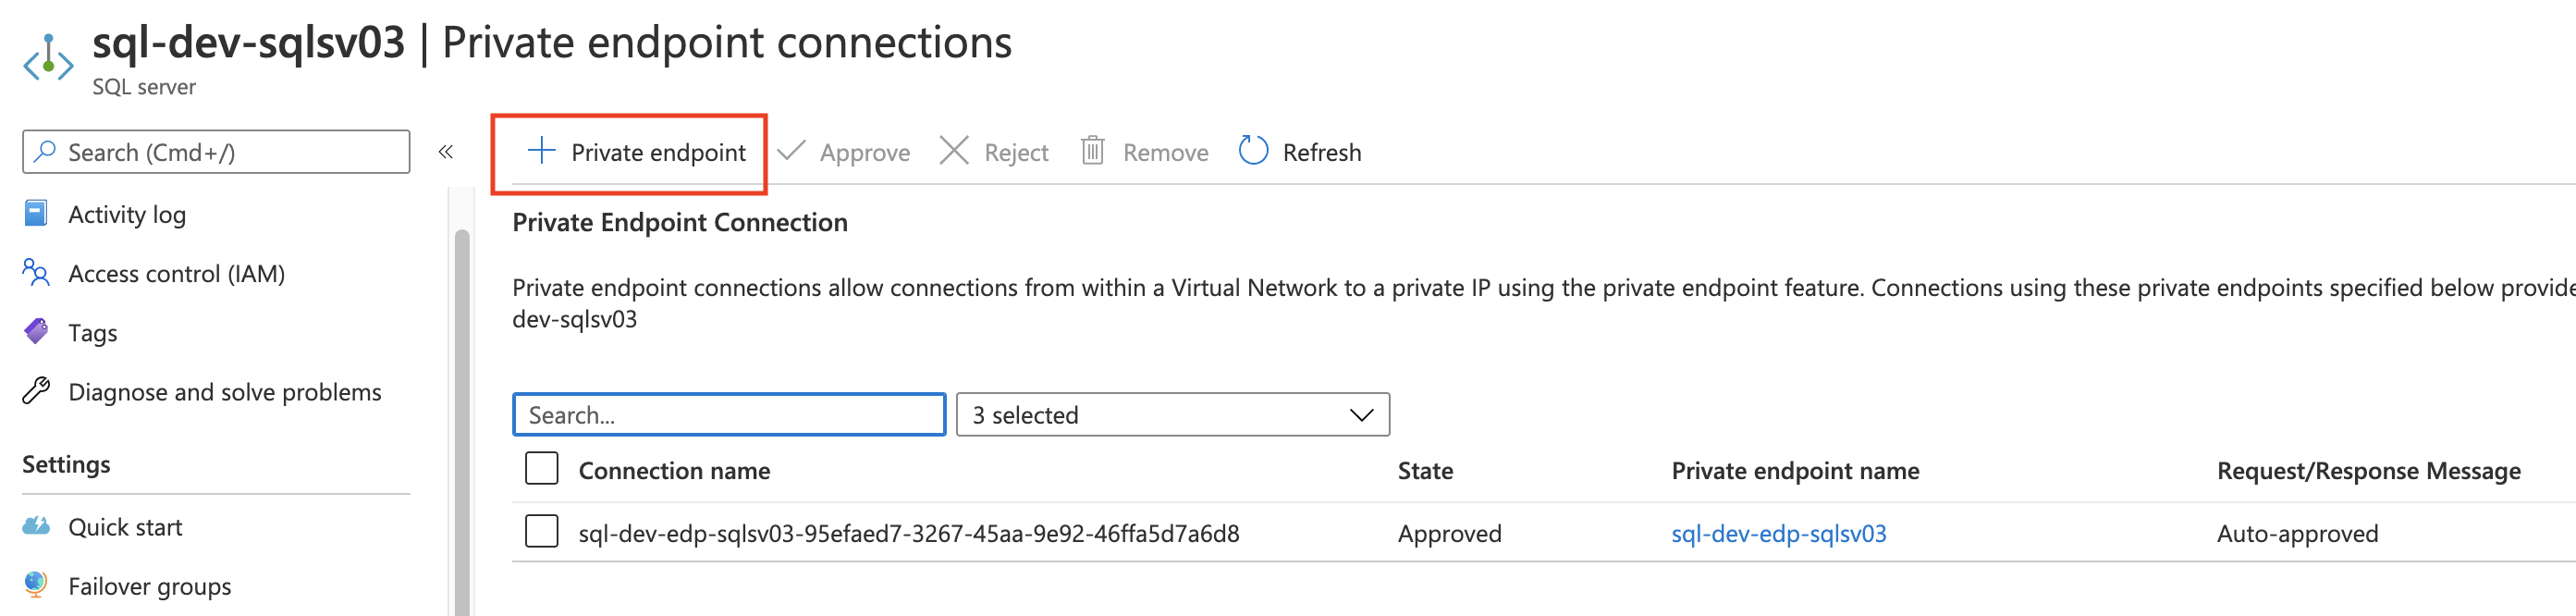Screen dimensions: 2576x616
Task: Click the Refresh circular arrow icon
Action: (x=1253, y=151)
